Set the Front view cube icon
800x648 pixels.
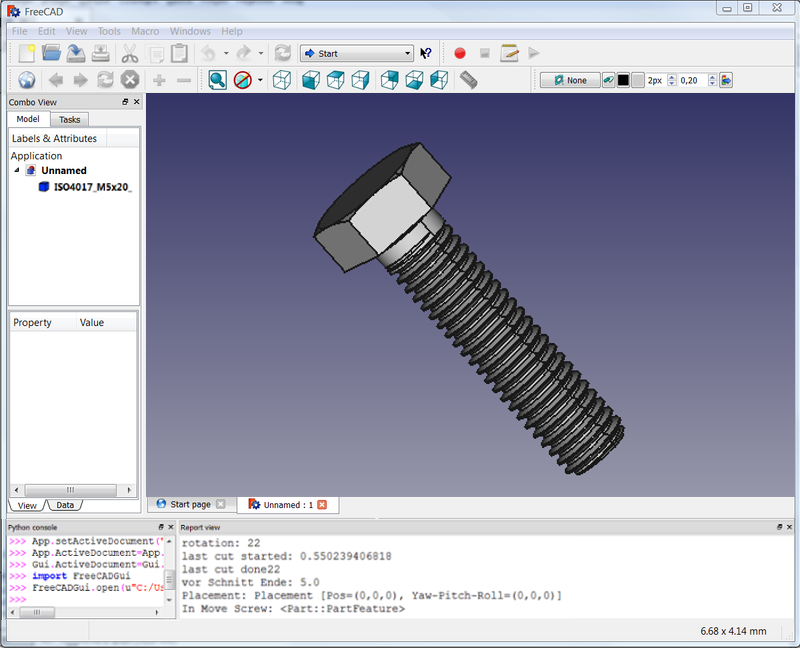[x=311, y=80]
